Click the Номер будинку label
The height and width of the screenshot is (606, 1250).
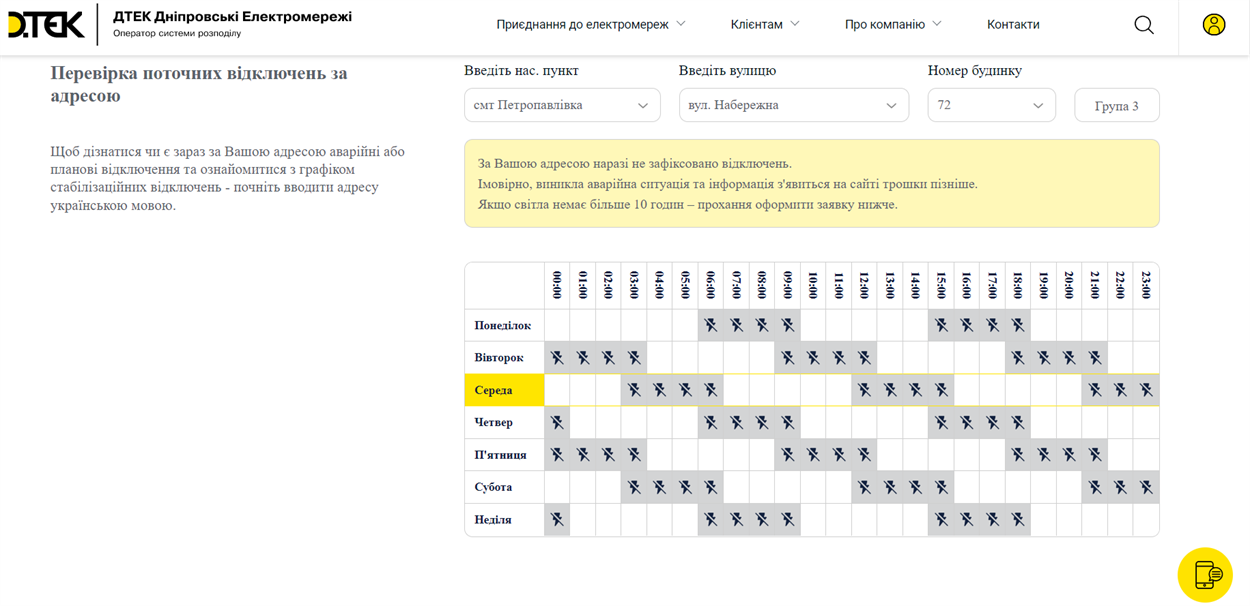pos(975,70)
